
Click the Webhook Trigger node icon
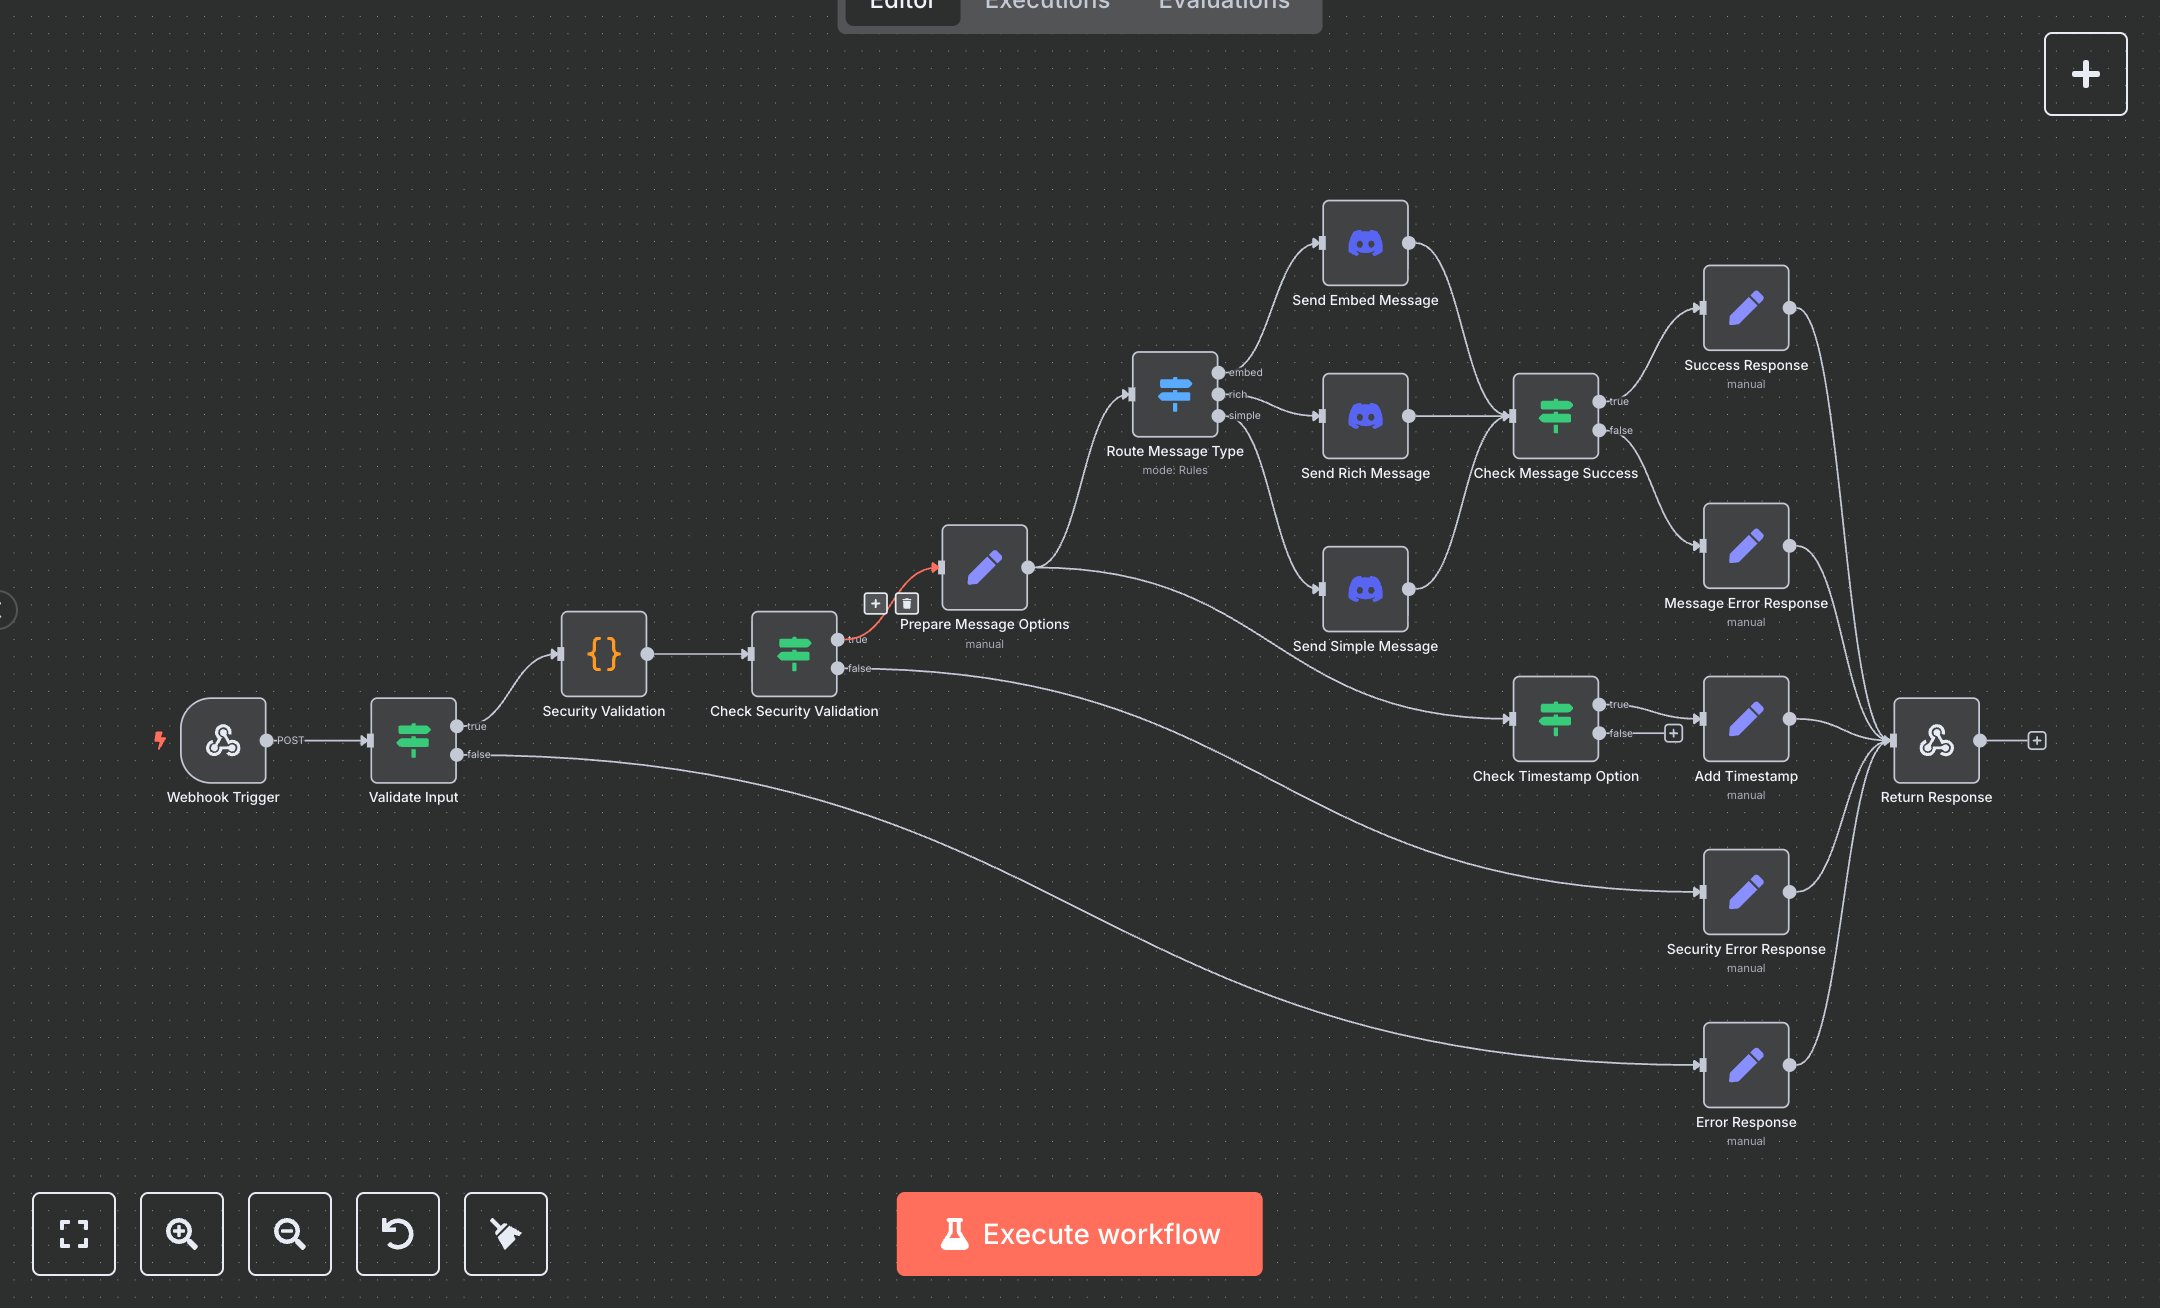(x=223, y=740)
